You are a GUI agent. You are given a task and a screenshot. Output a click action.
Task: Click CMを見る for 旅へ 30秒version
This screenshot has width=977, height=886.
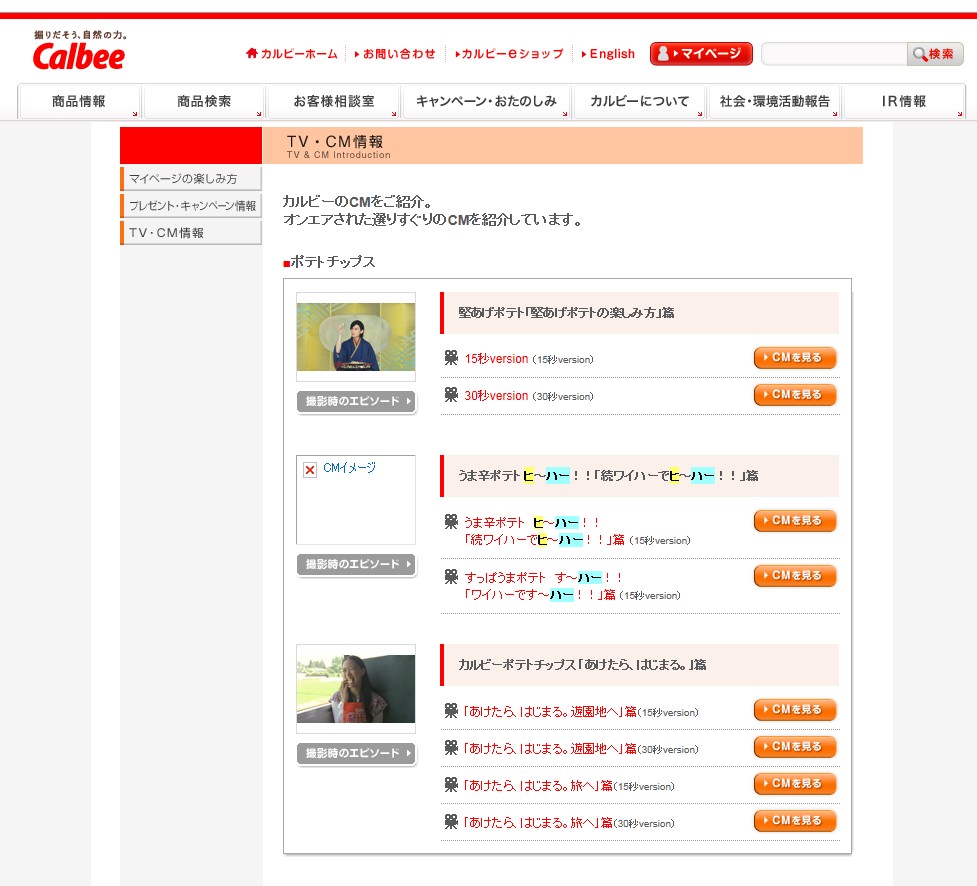pos(794,820)
